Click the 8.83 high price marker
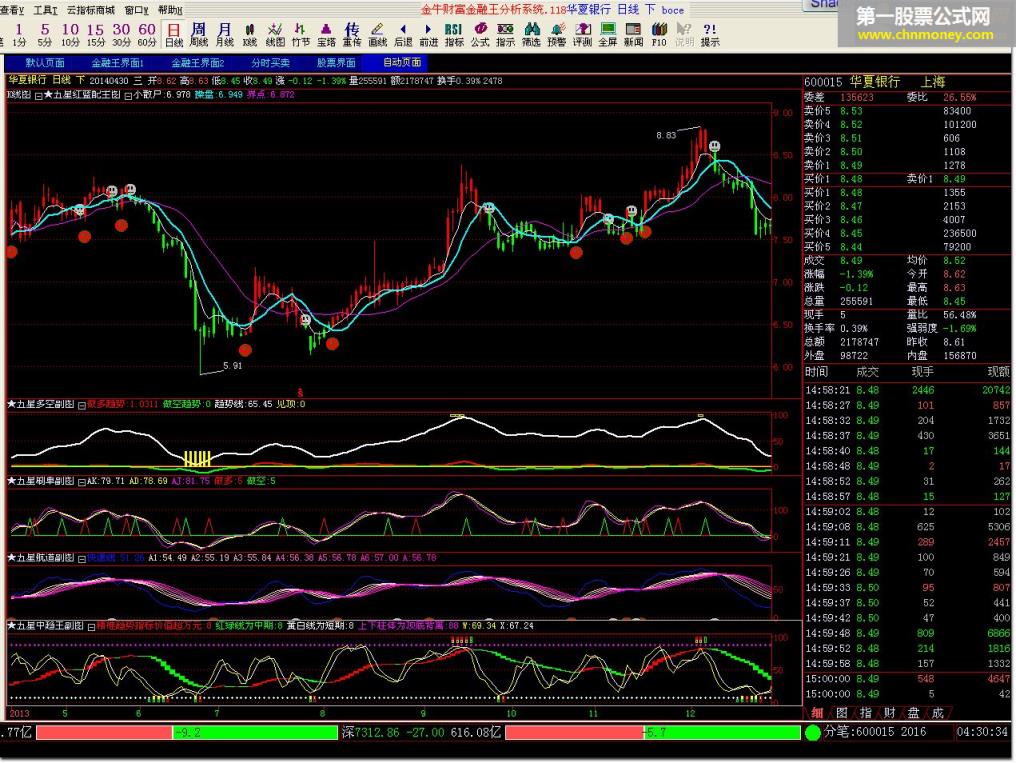Viewport: 1016px width, 763px height. [665, 135]
